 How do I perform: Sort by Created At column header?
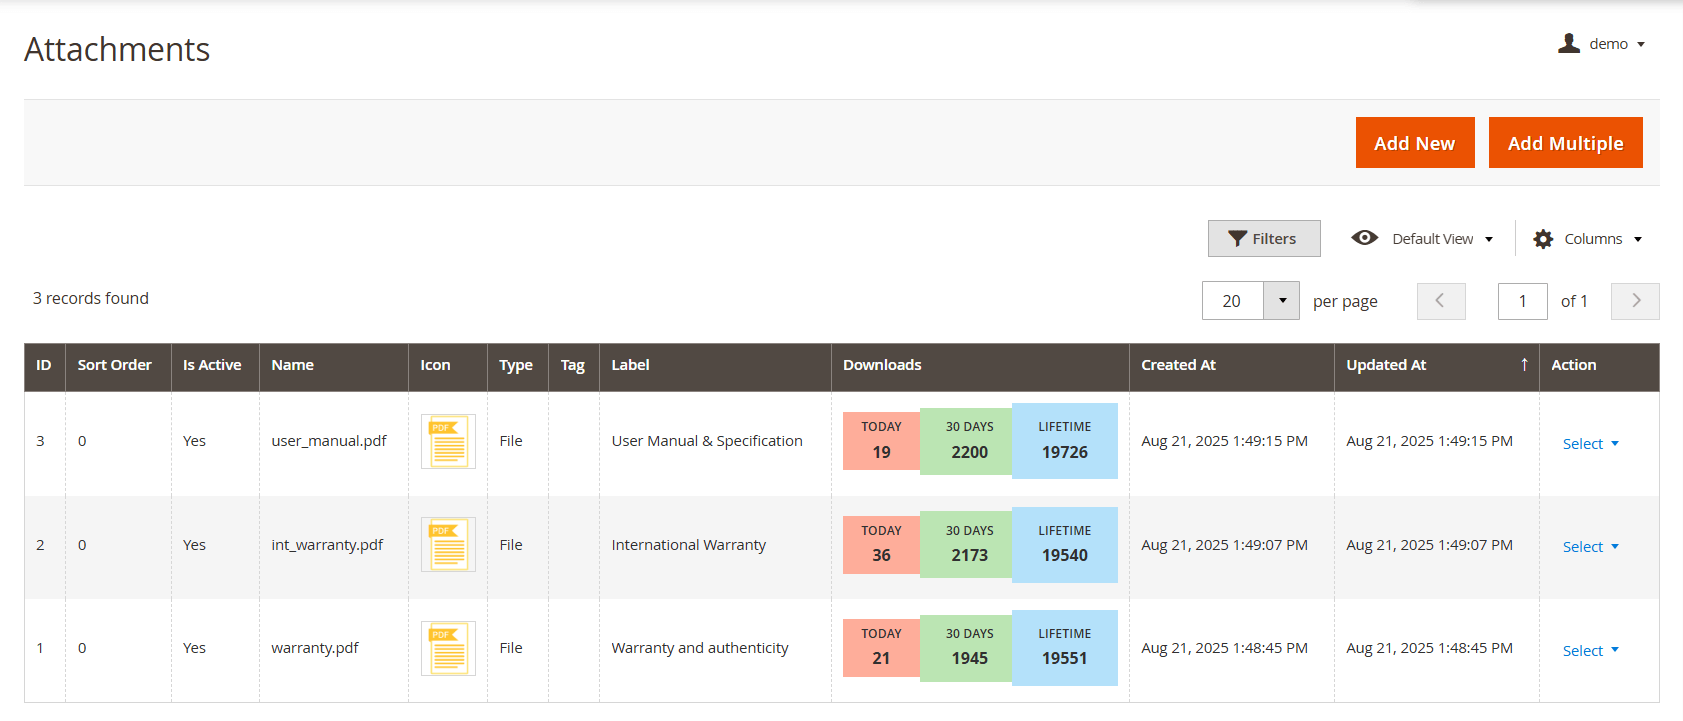pyautogui.click(x=1178, y=365)
